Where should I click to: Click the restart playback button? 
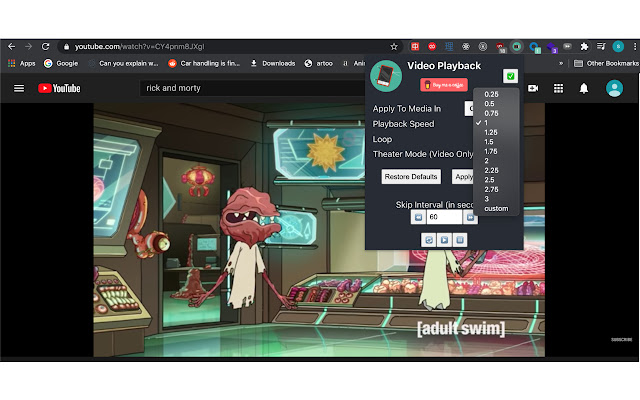click(x=429, y=240)
